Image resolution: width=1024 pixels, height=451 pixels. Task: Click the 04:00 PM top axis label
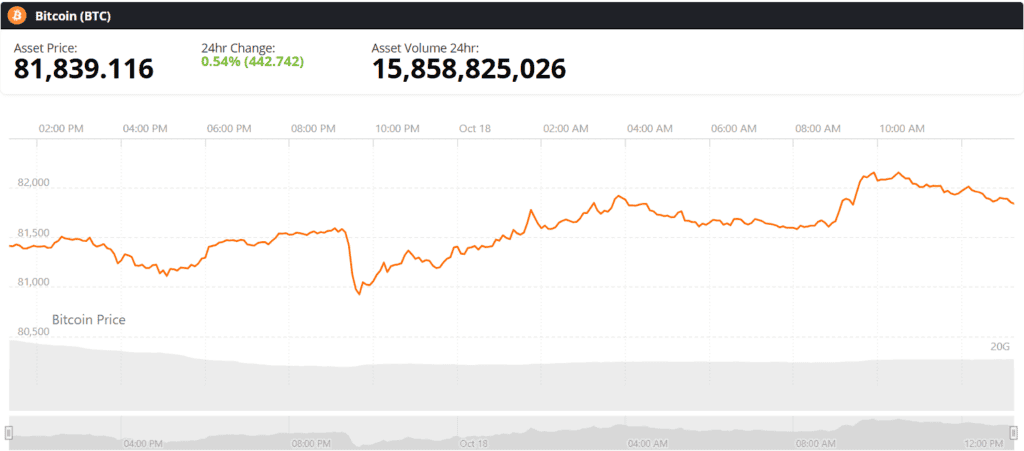point(145,129)
